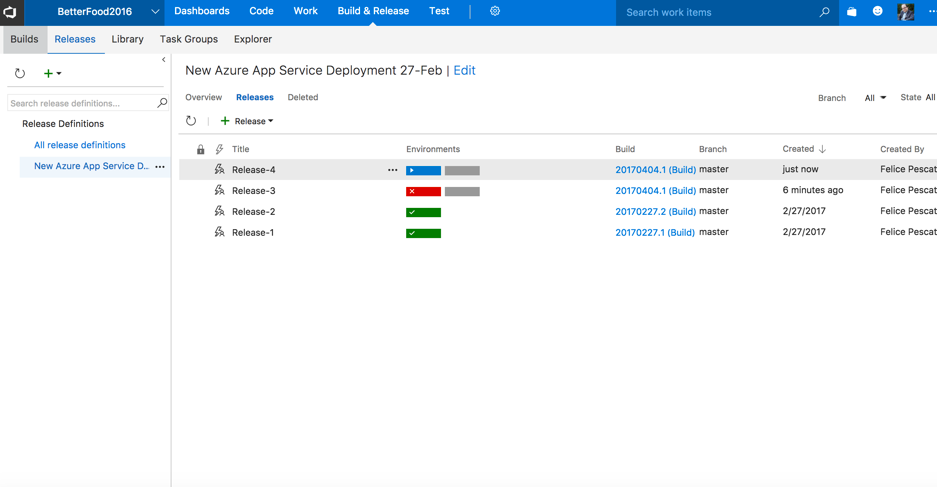
Task: Click the Release Definitions heading
Action: click(x=63, y=124)
